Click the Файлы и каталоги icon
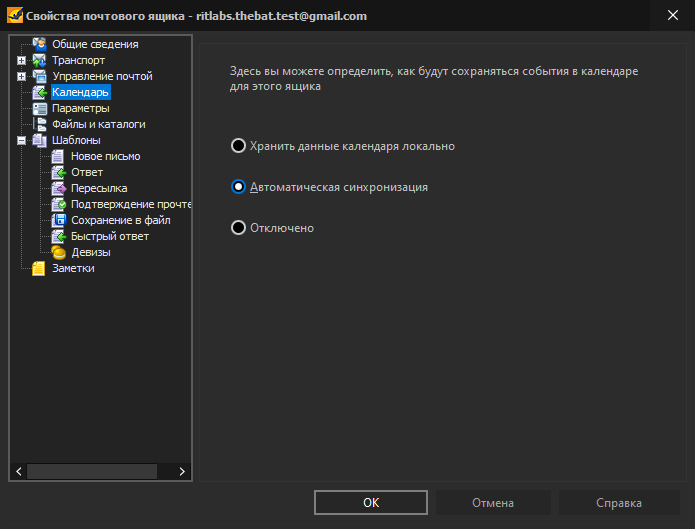This screenshot has height=529, width=695. [39, 124]
